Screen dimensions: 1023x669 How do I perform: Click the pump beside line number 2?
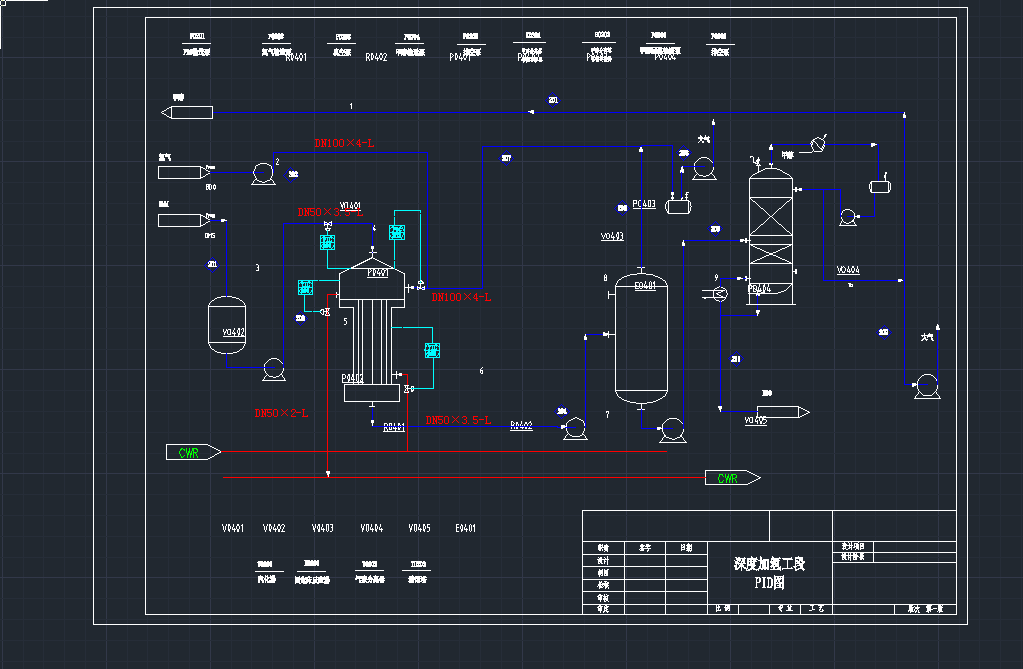click(x=264, y=173)
